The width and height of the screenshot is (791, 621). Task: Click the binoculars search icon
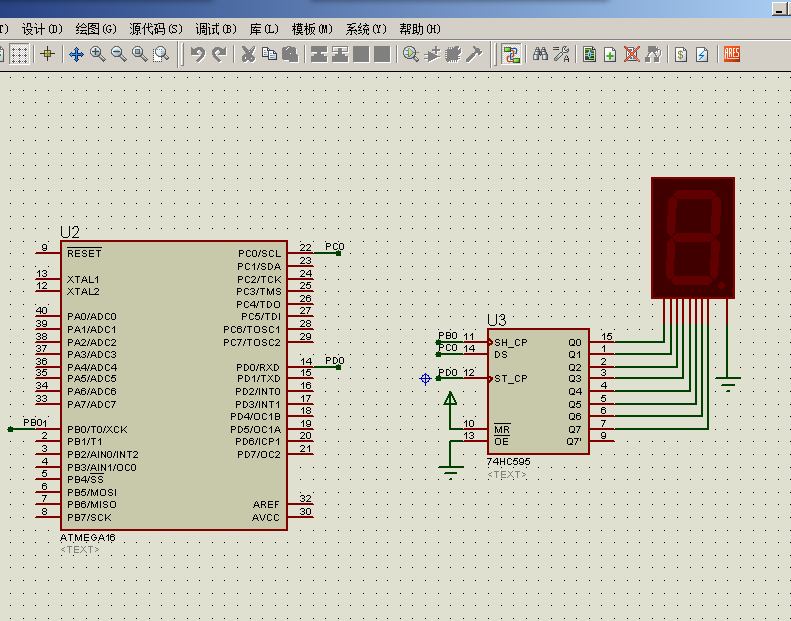(540, 54)
